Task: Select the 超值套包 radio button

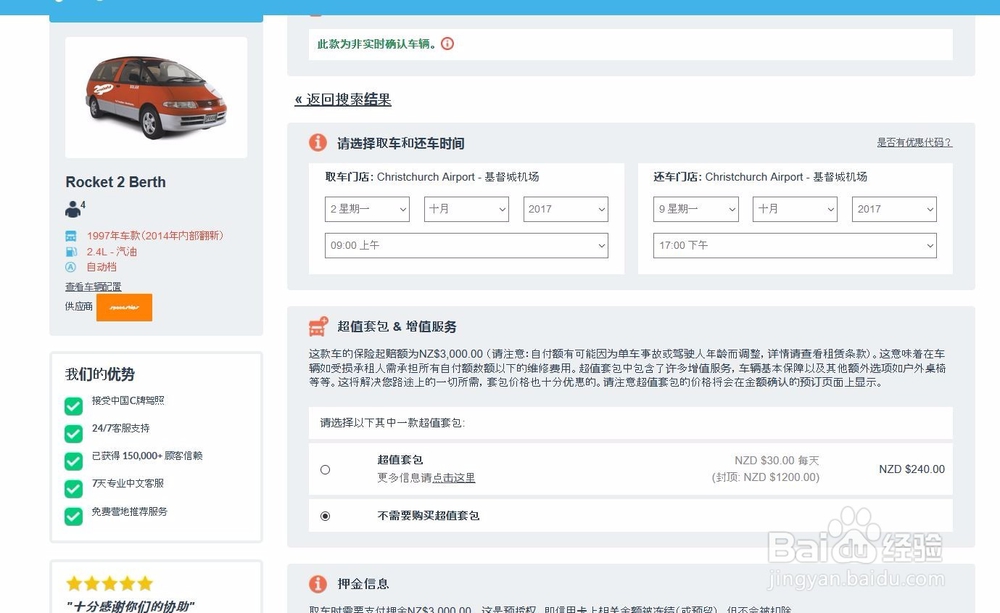Action: [x=325, y=469]
